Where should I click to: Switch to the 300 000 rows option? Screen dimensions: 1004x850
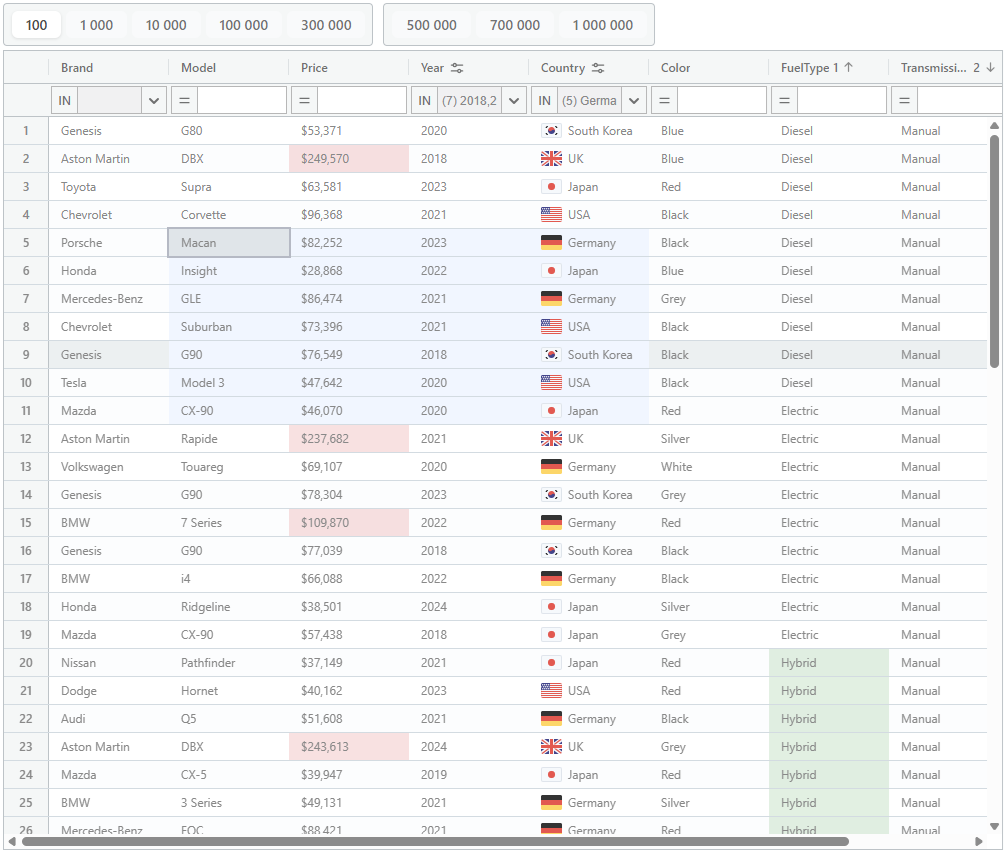pos(327,25)
